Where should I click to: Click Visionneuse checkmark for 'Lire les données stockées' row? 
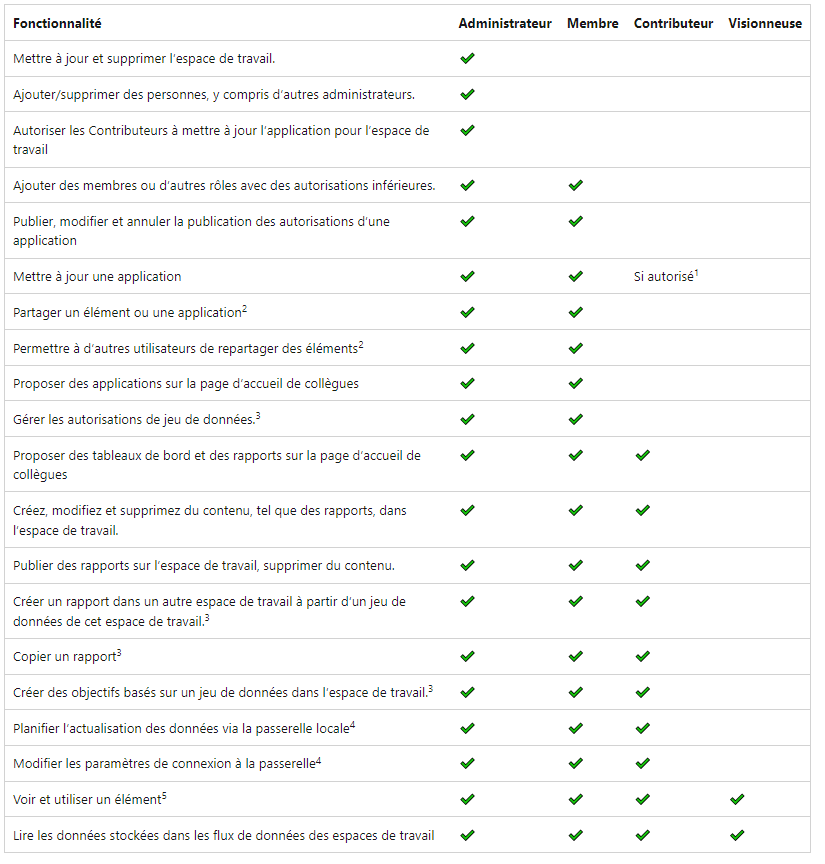pos(737,834)
